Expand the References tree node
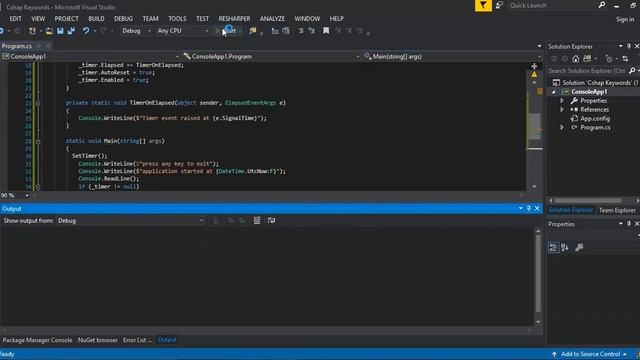Viewport: 640px width, 360px height. [x=562, y=110]
